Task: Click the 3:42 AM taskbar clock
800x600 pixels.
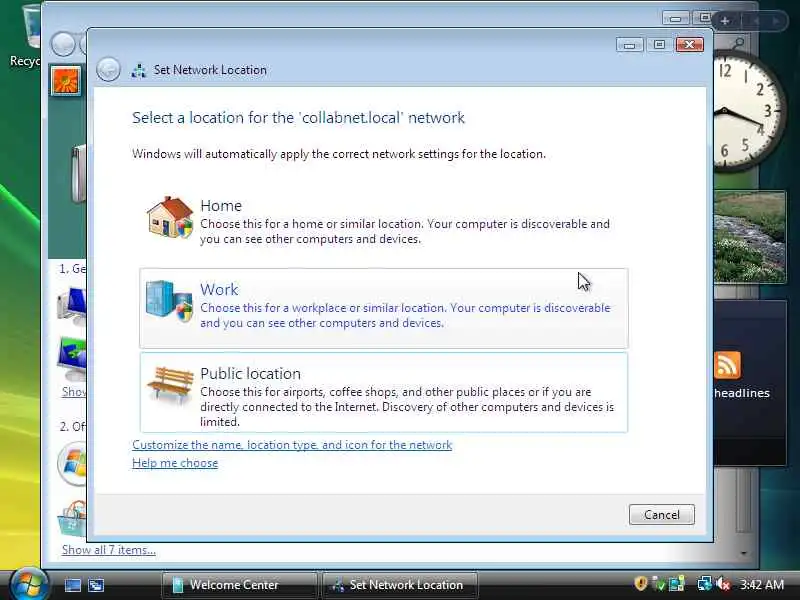Action: [x=762, y=584]
